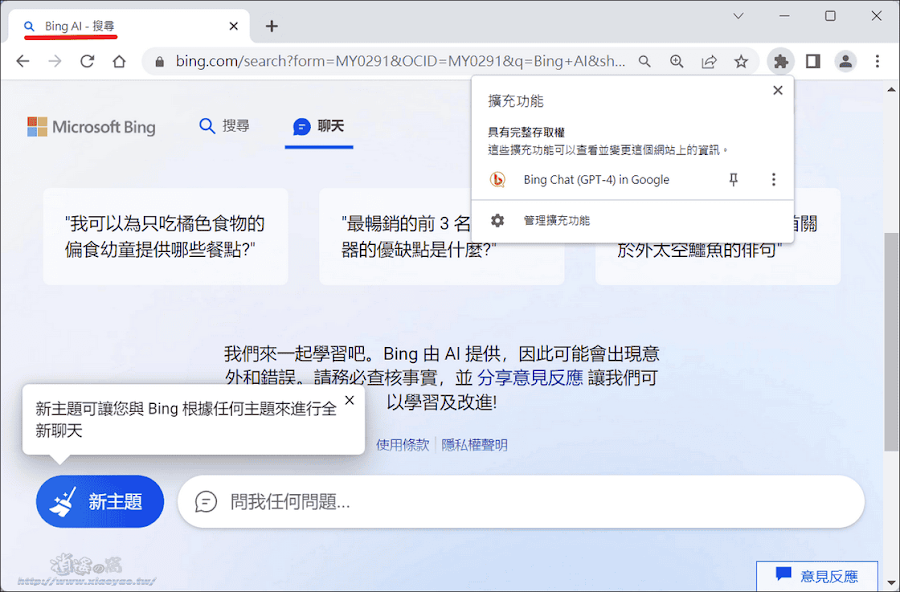900x592 pixels.
Task: Open the 隱私權聲明 link
Action: (x=474, y=445)
